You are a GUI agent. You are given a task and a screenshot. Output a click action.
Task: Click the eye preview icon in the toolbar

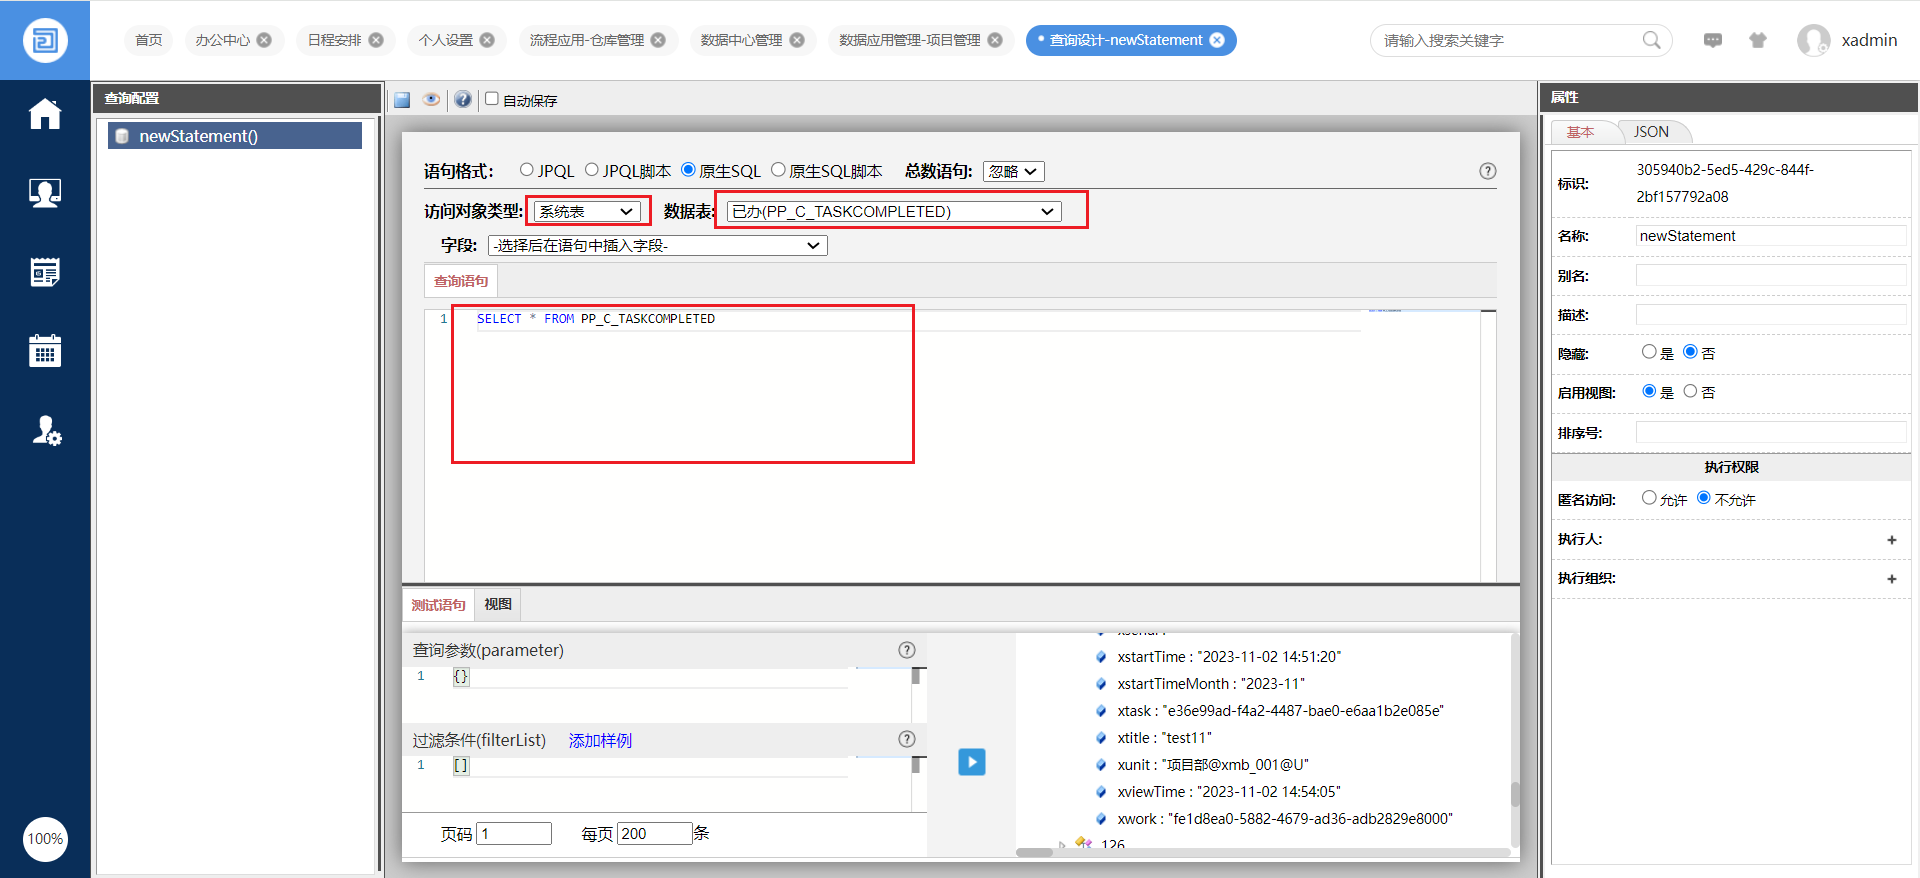click(431, 100)
